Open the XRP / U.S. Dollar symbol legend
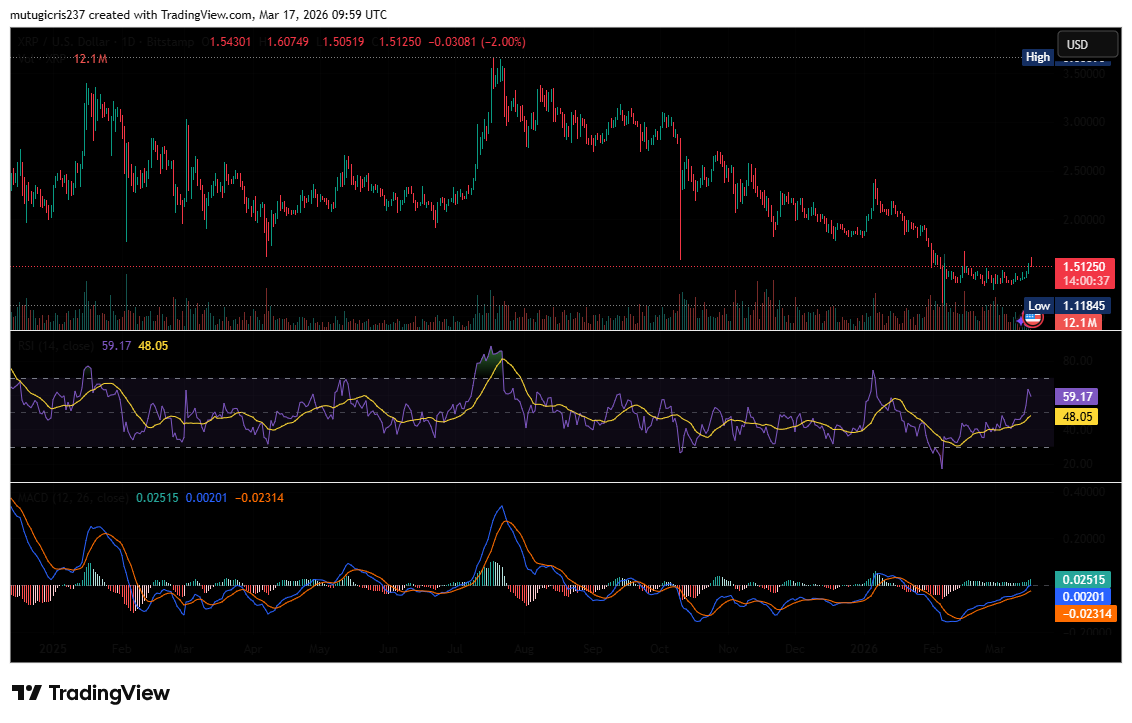This screenshot has width=1132, height=723. pos(105,42)
